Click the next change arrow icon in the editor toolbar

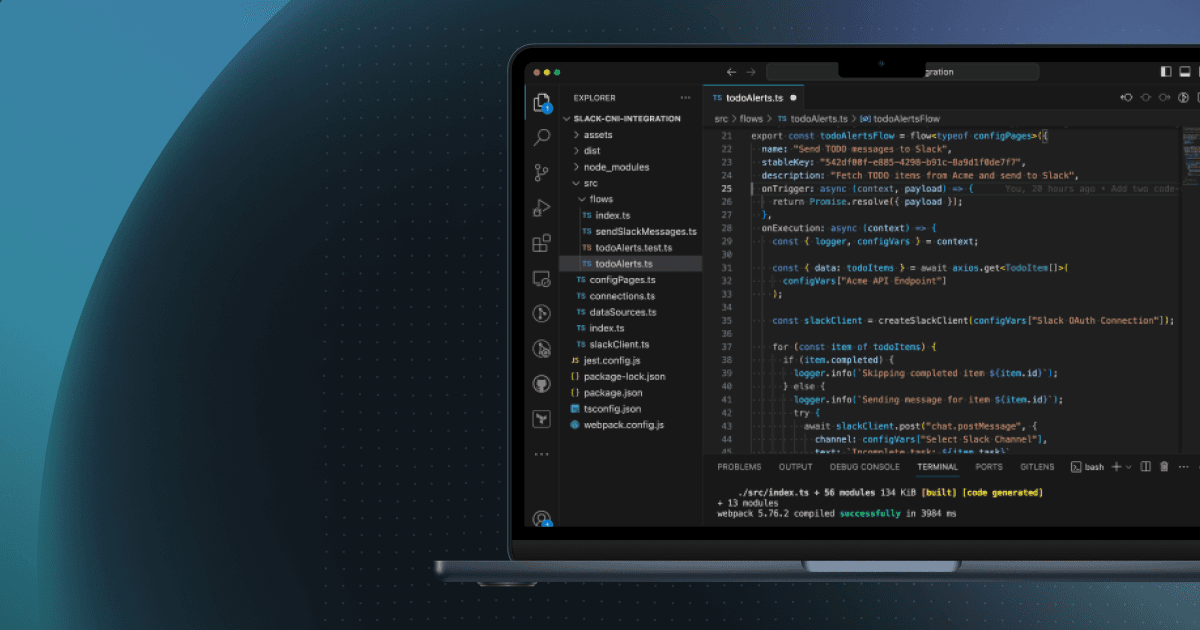(1164, 98)
